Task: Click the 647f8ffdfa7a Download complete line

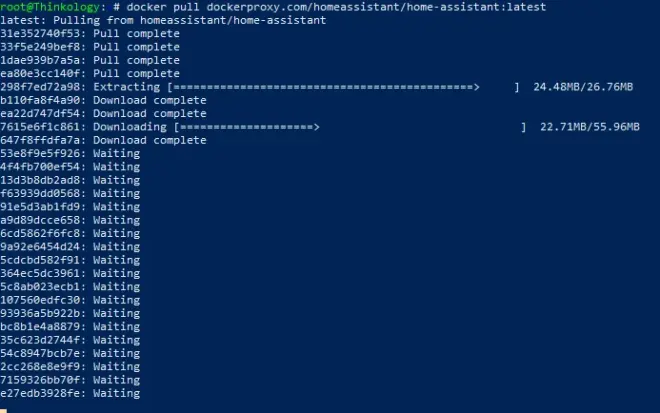Action: click(x=103, y=141)
